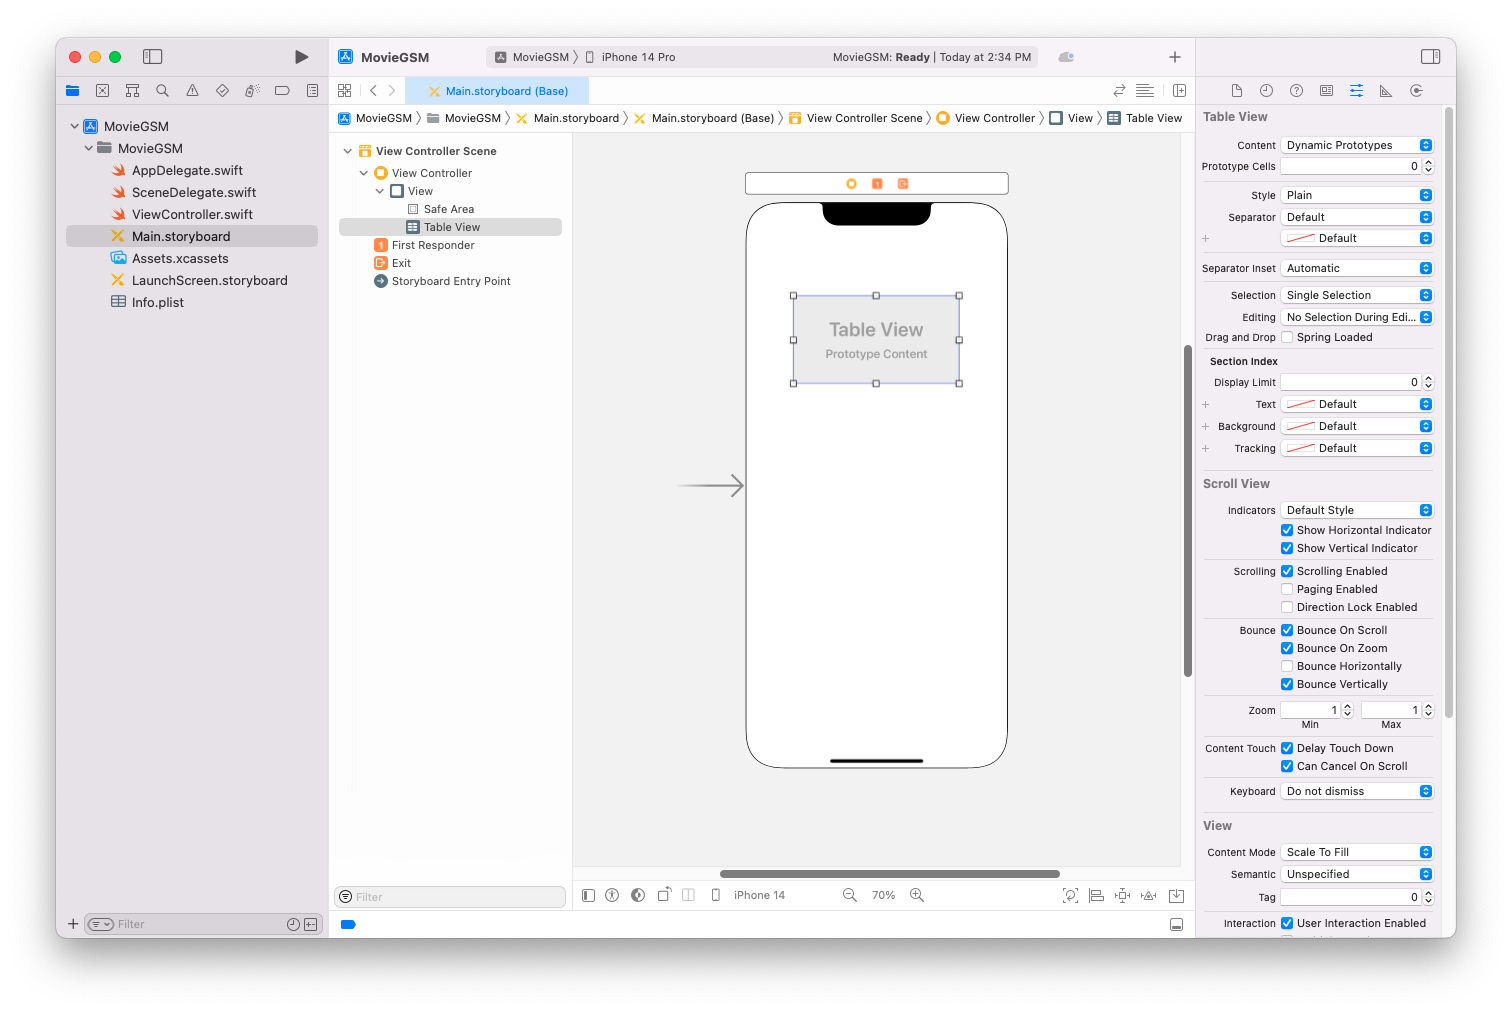The height and width of the screenshot is (1012, 1512).
Task: Open the Find navigator magnifier icon
Action: coord(162,91)
